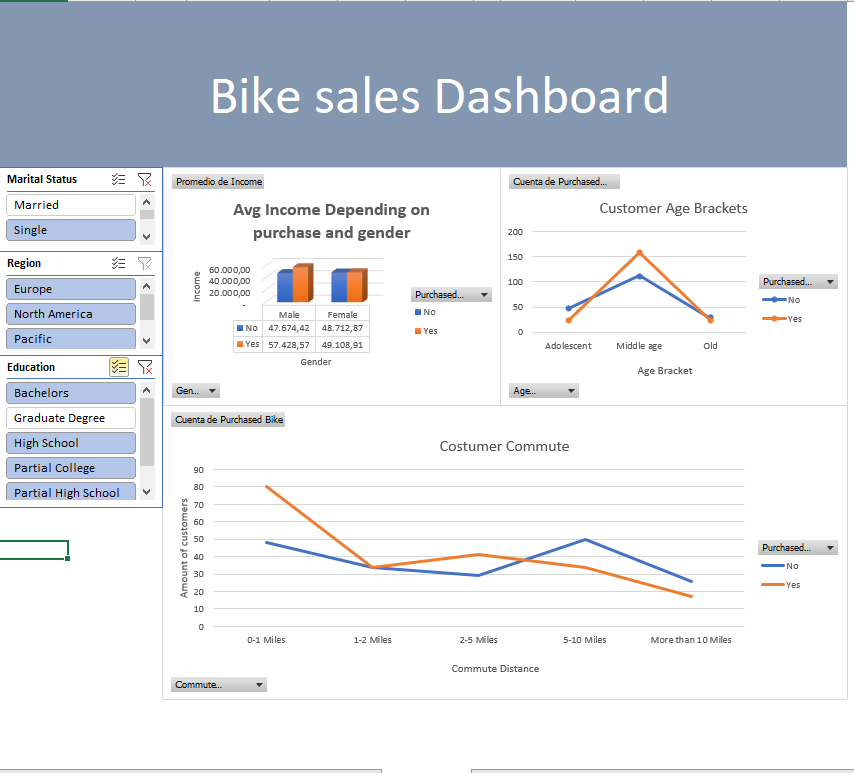This screenshot has height=773, width=854.
Task: Open the Purchased dropdown on income chart
Action: pyautogui.click(x=448, y=294)
